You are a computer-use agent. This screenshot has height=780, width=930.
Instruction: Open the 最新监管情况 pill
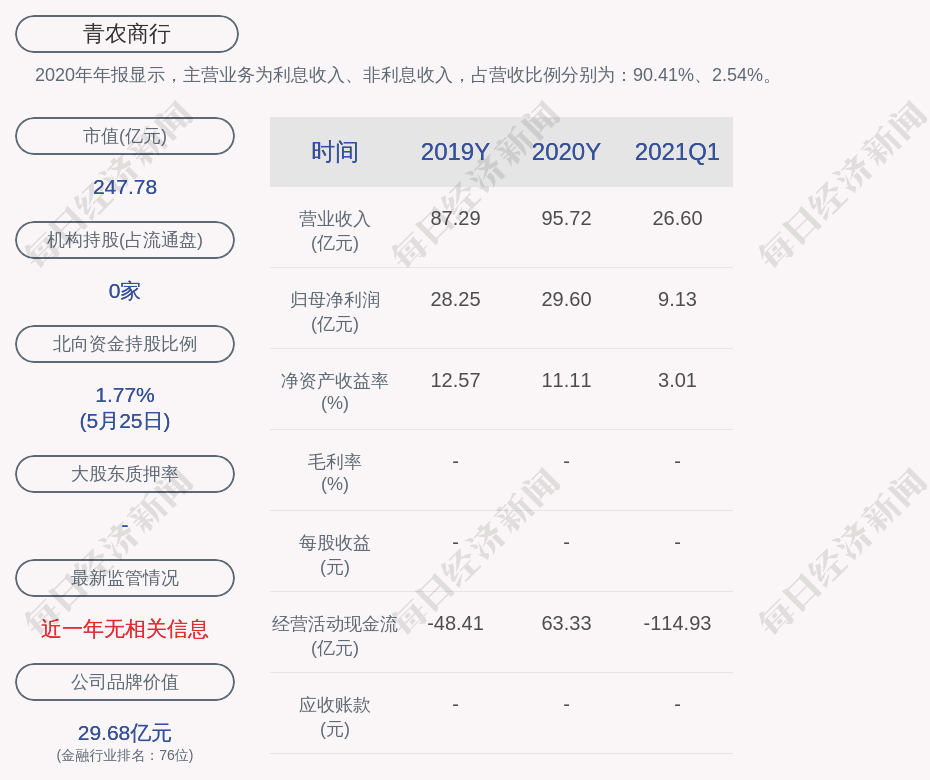125,578
